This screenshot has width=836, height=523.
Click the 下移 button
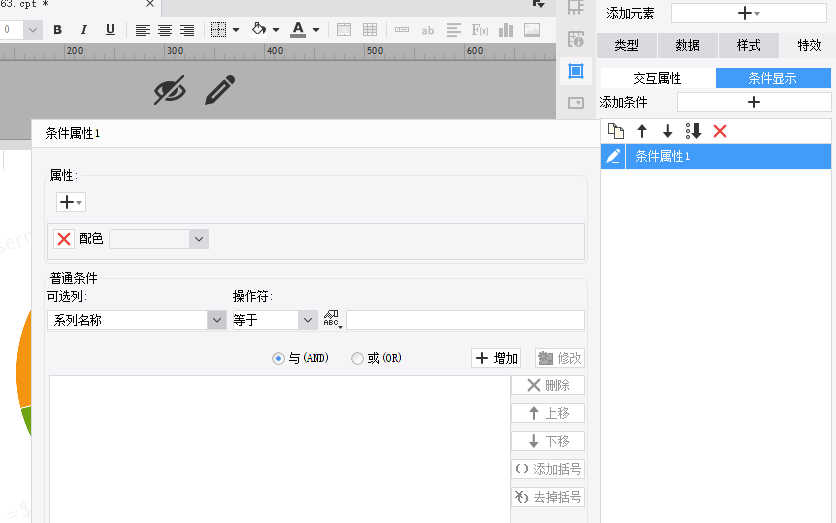tap(548, 441)
